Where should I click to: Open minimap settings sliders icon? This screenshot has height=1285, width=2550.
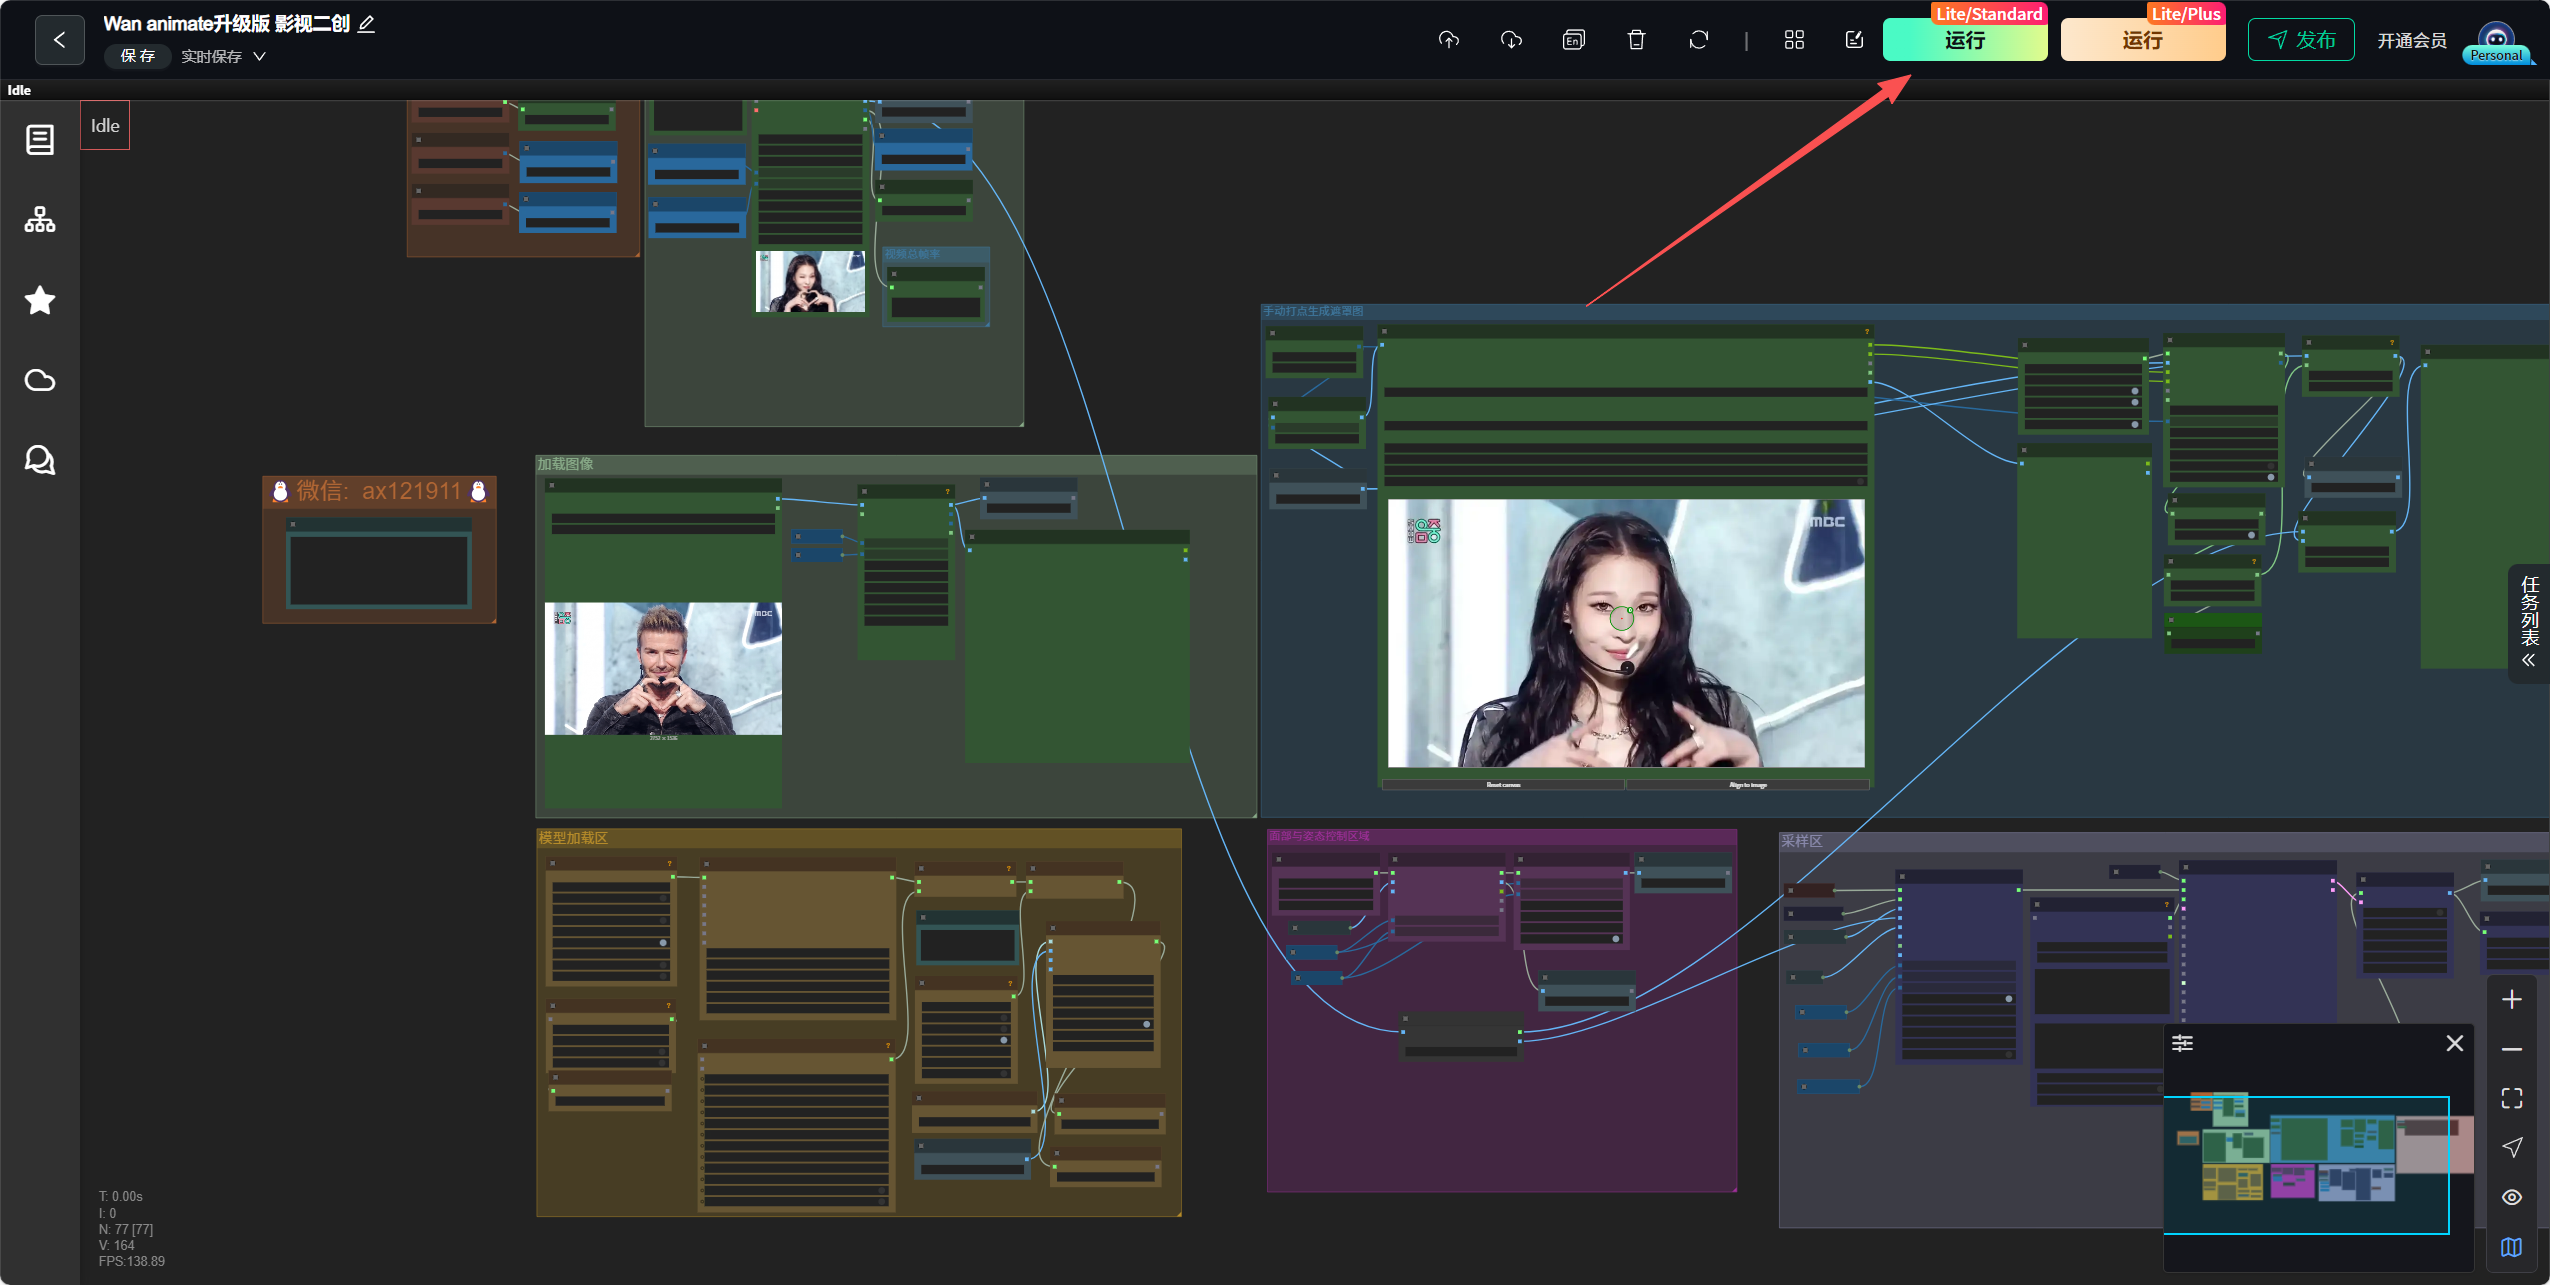(x=2182, y=1043)
